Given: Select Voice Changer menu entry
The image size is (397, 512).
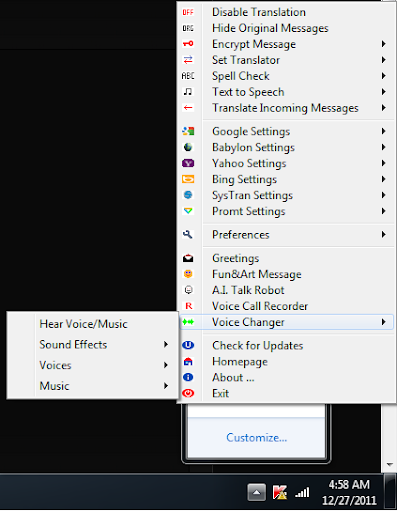Looking at the screenshot, I should [286, 322].
